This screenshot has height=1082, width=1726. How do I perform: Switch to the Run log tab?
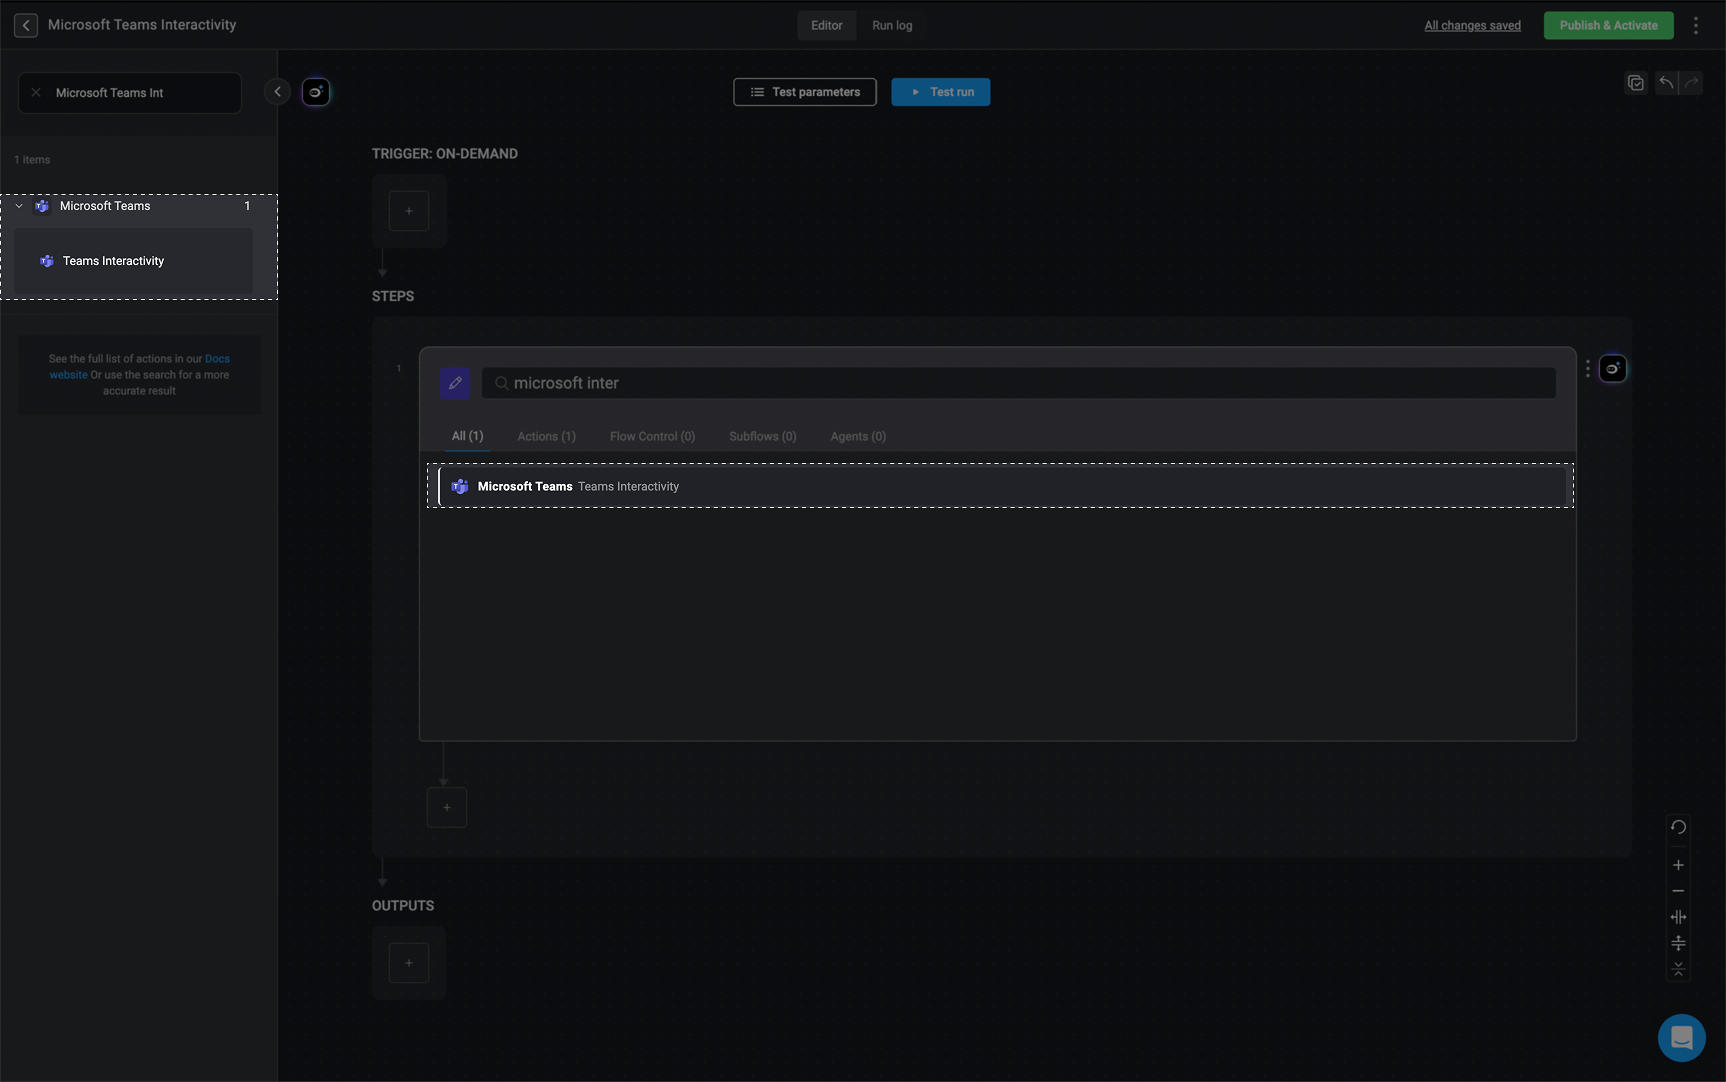point(892,26)
